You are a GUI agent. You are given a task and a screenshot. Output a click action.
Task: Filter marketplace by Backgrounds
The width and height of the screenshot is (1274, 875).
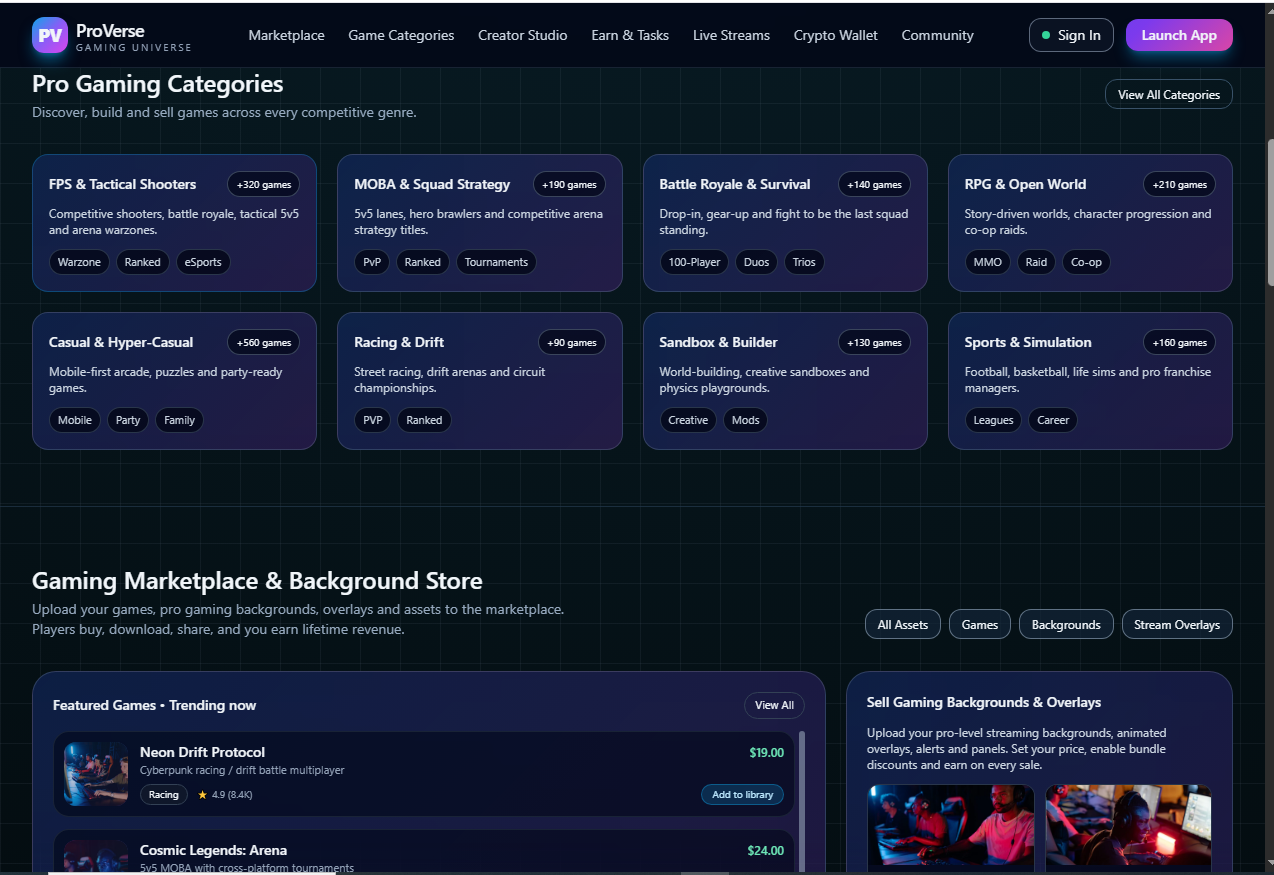pos(1065,625)
